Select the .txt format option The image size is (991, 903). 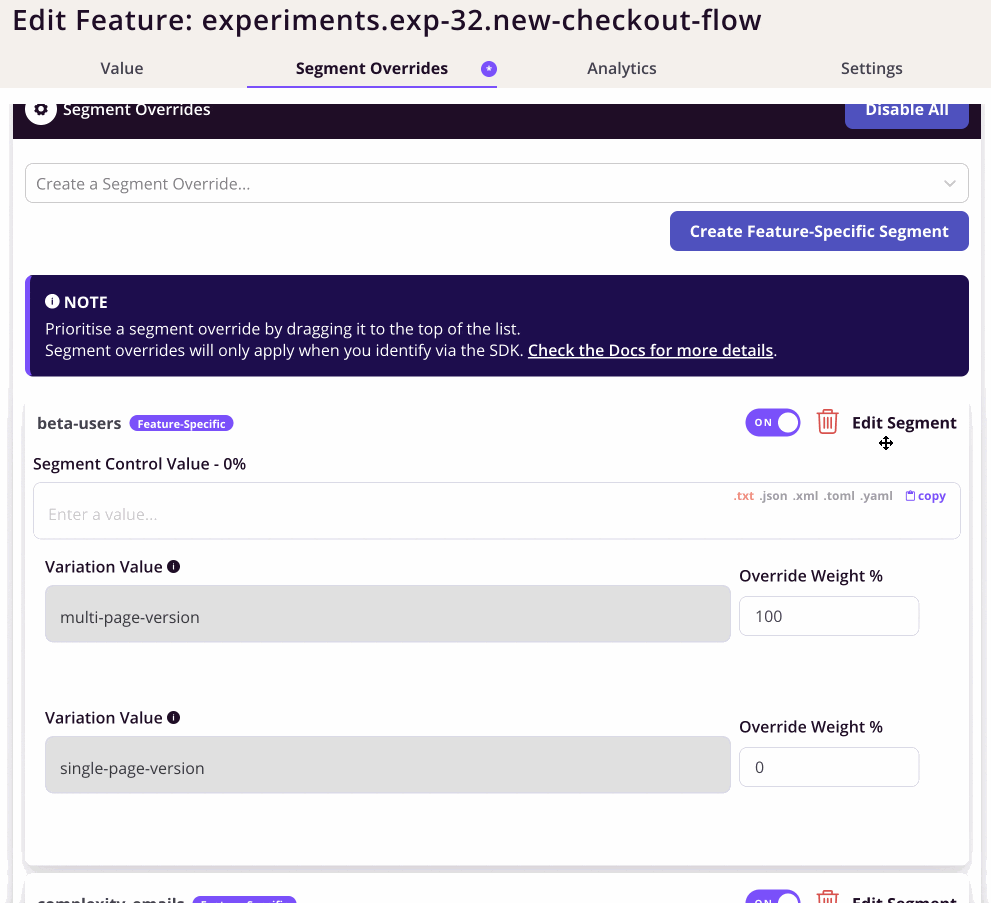[x=744, y=496]
